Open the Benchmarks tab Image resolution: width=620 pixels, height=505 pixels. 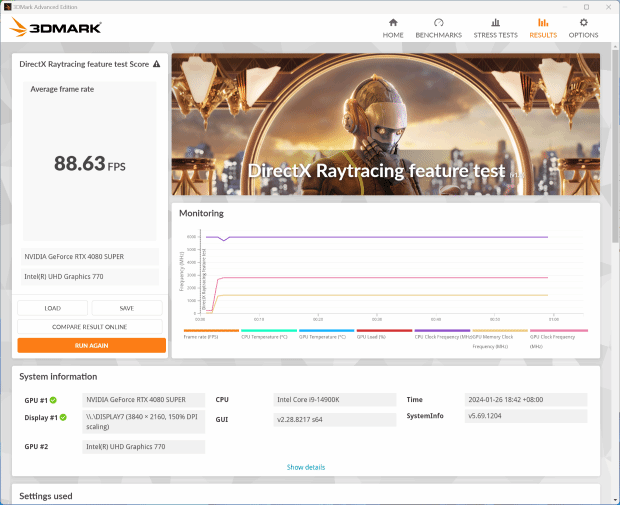(x=439, y=28)
